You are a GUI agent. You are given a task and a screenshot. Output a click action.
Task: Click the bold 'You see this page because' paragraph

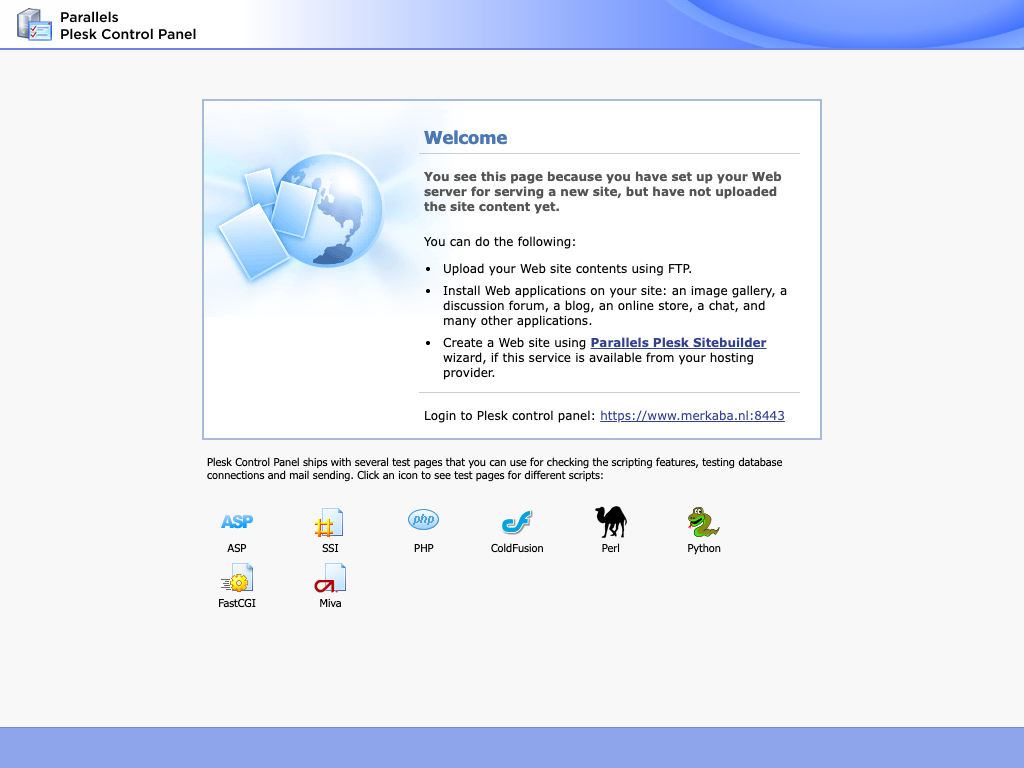(602, 192)
